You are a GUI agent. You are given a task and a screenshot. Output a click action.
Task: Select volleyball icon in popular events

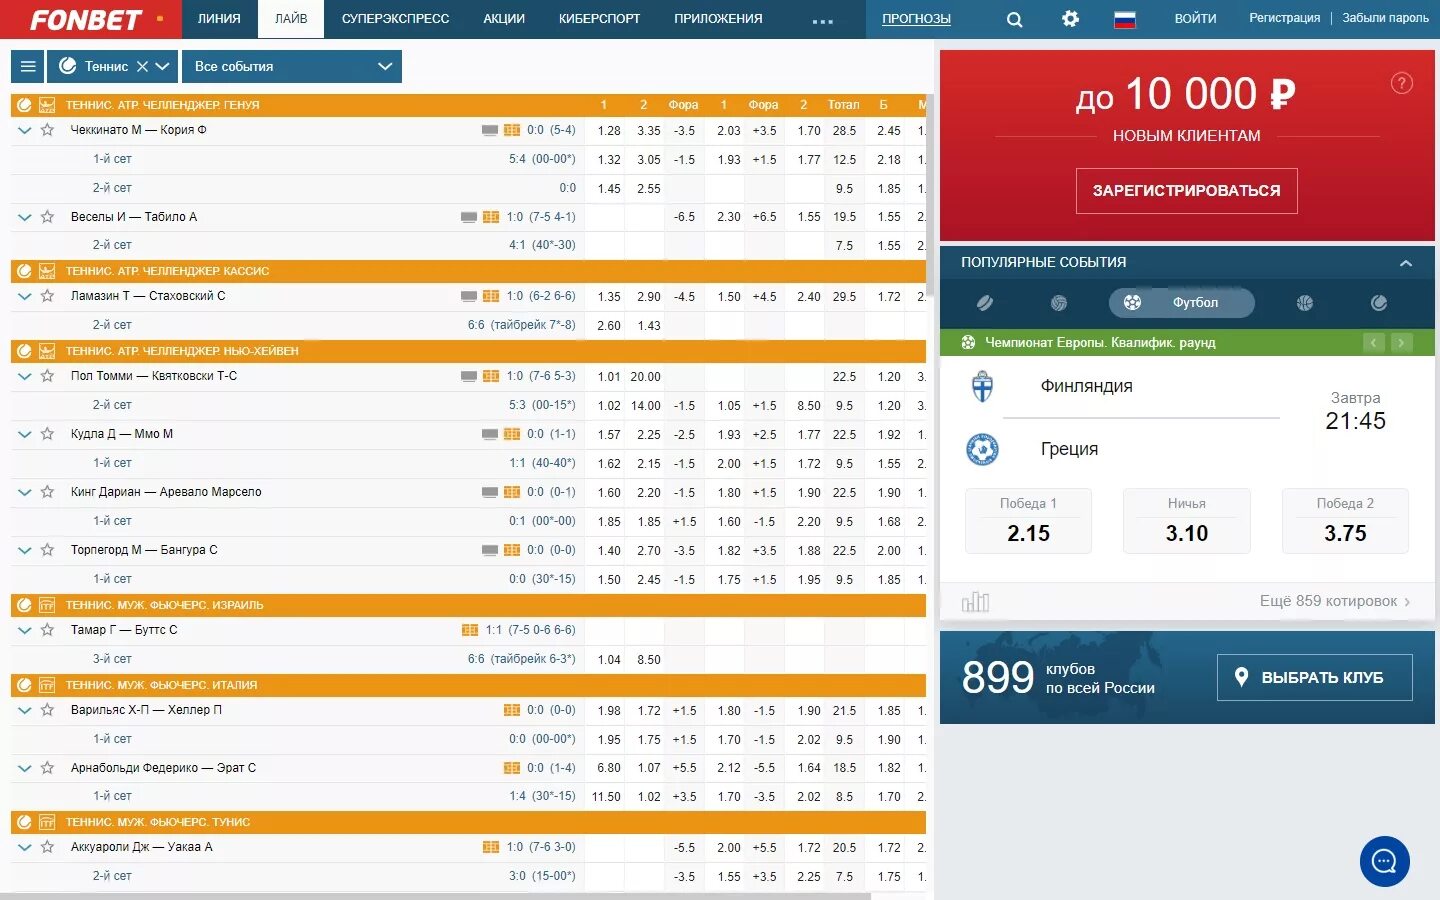tap(1059, 303)
